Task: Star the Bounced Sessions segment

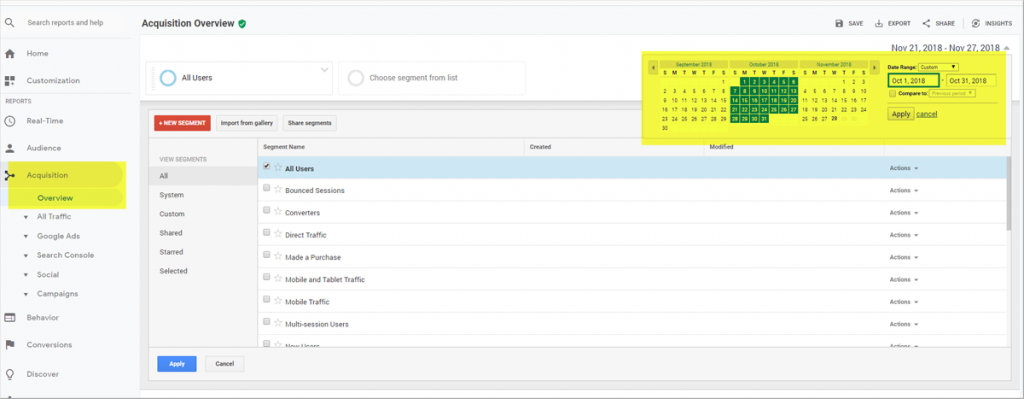Action: [x=278, y=190]
